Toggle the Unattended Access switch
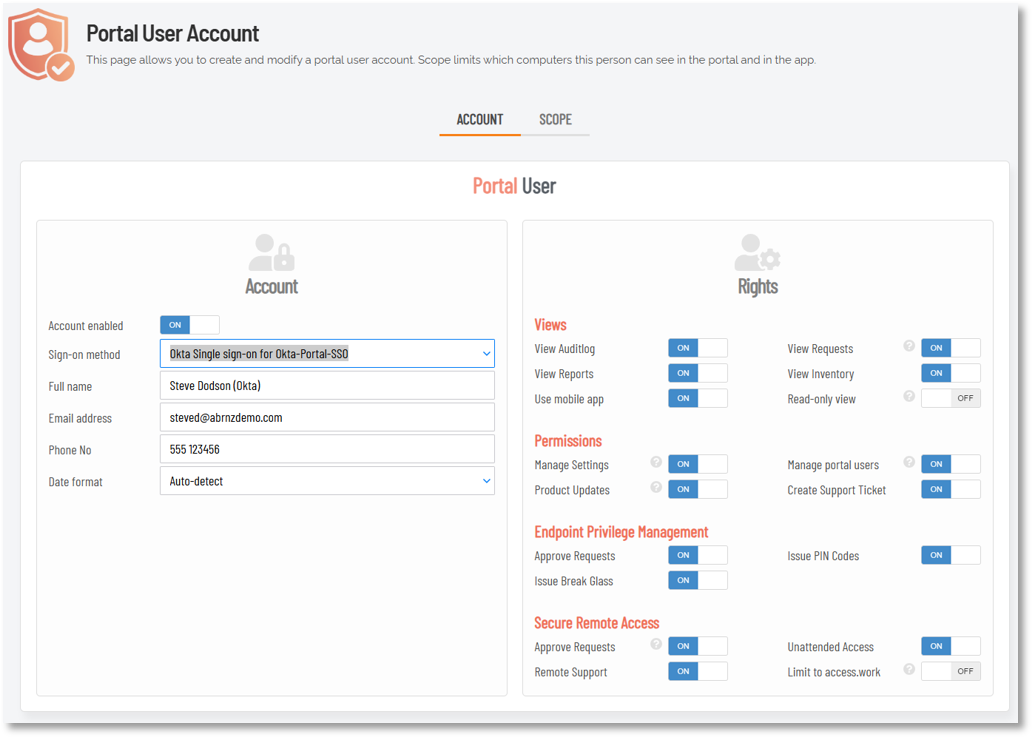 (x=950, y=646)
